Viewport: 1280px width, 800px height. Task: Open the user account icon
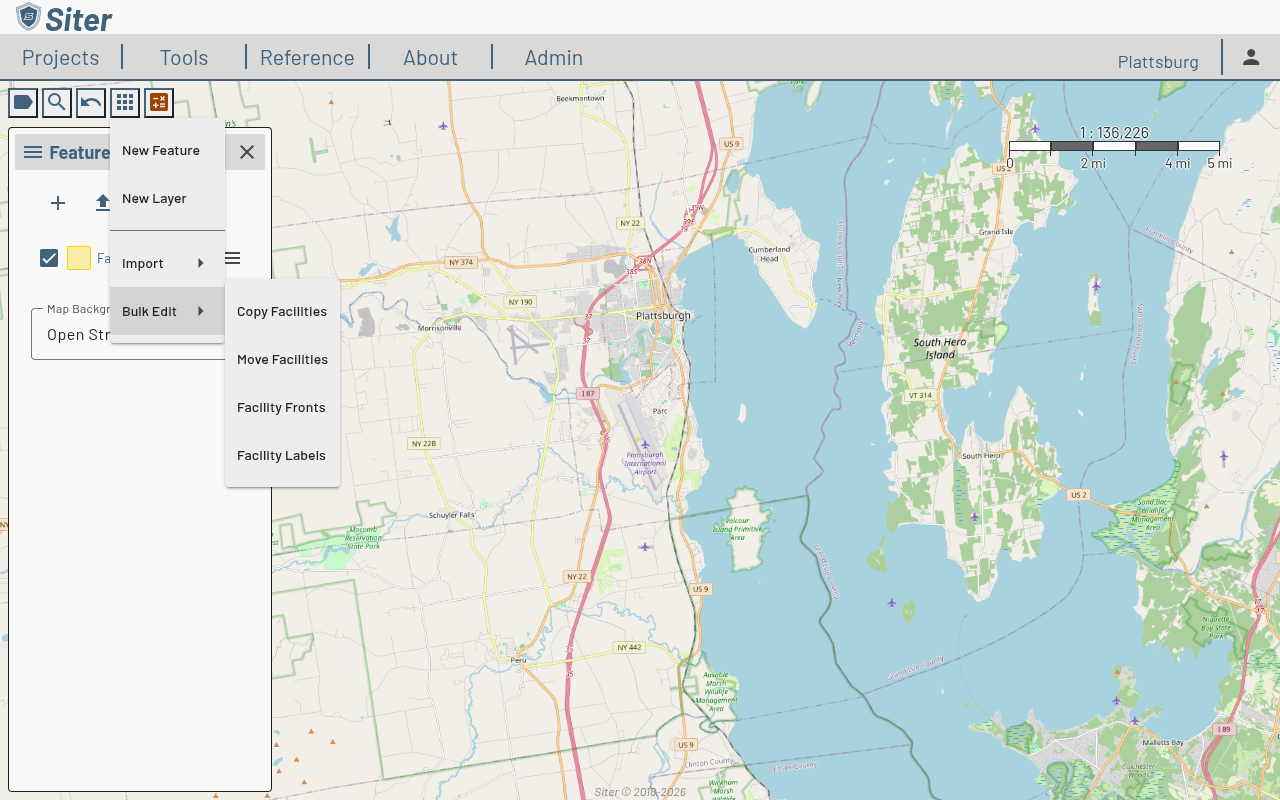click(x=1251, y=57)
